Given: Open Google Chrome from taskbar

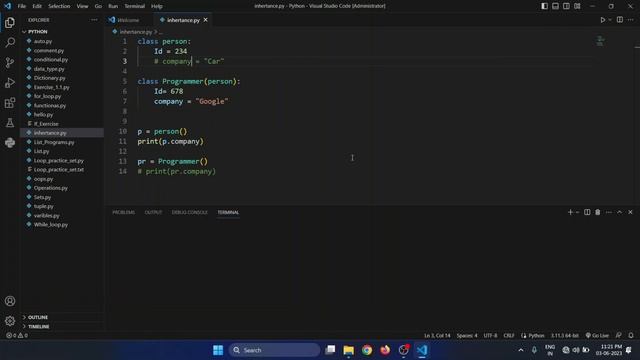Looking at the screenshot, I should pos(367,350).
